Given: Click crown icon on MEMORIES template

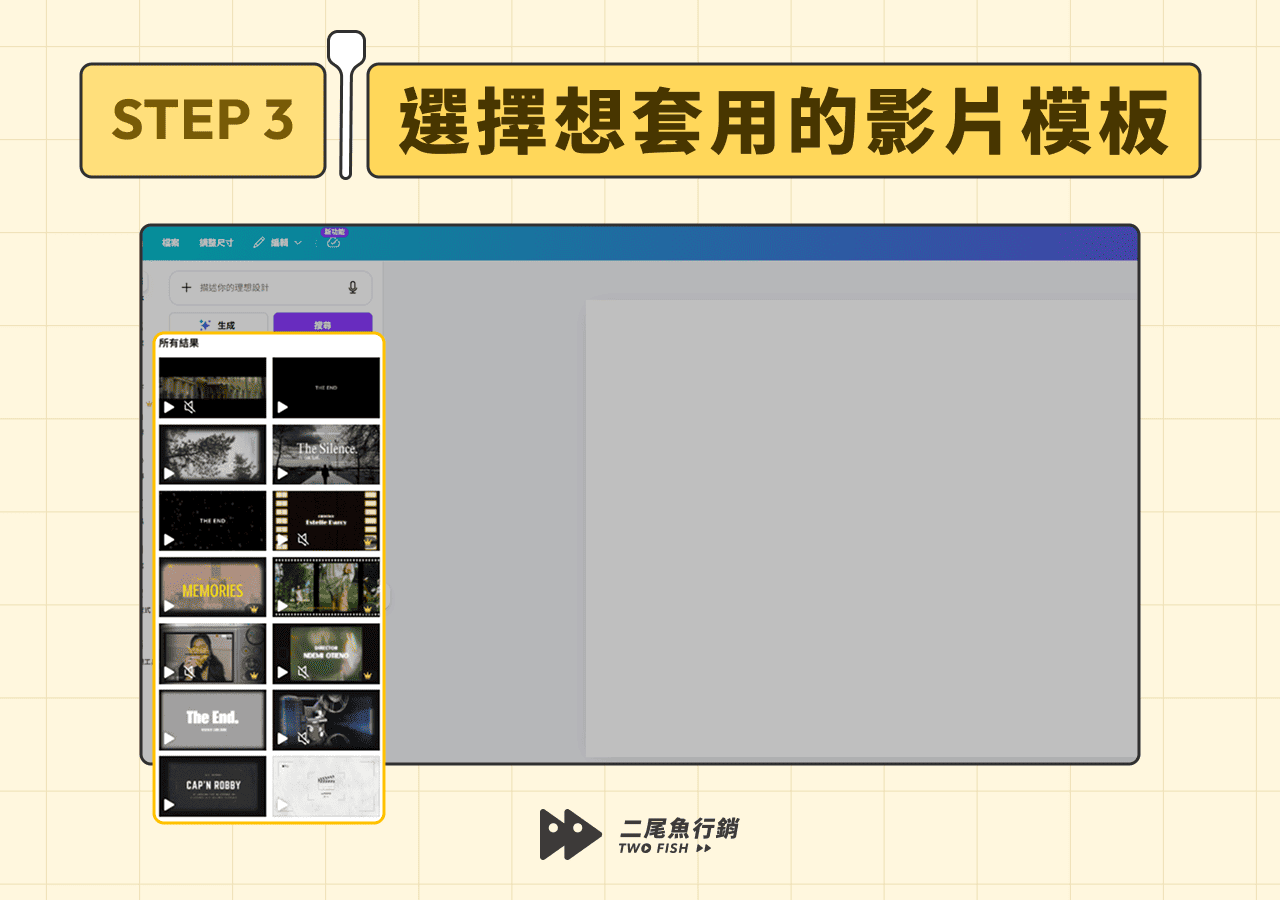Looking at the screenshot, I should coord(254,607).
